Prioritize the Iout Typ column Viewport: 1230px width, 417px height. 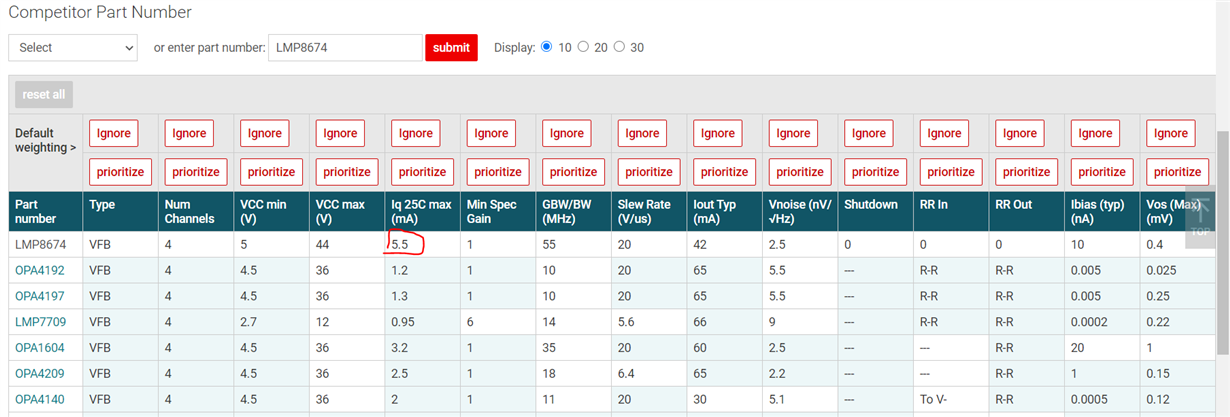(724, 171)
